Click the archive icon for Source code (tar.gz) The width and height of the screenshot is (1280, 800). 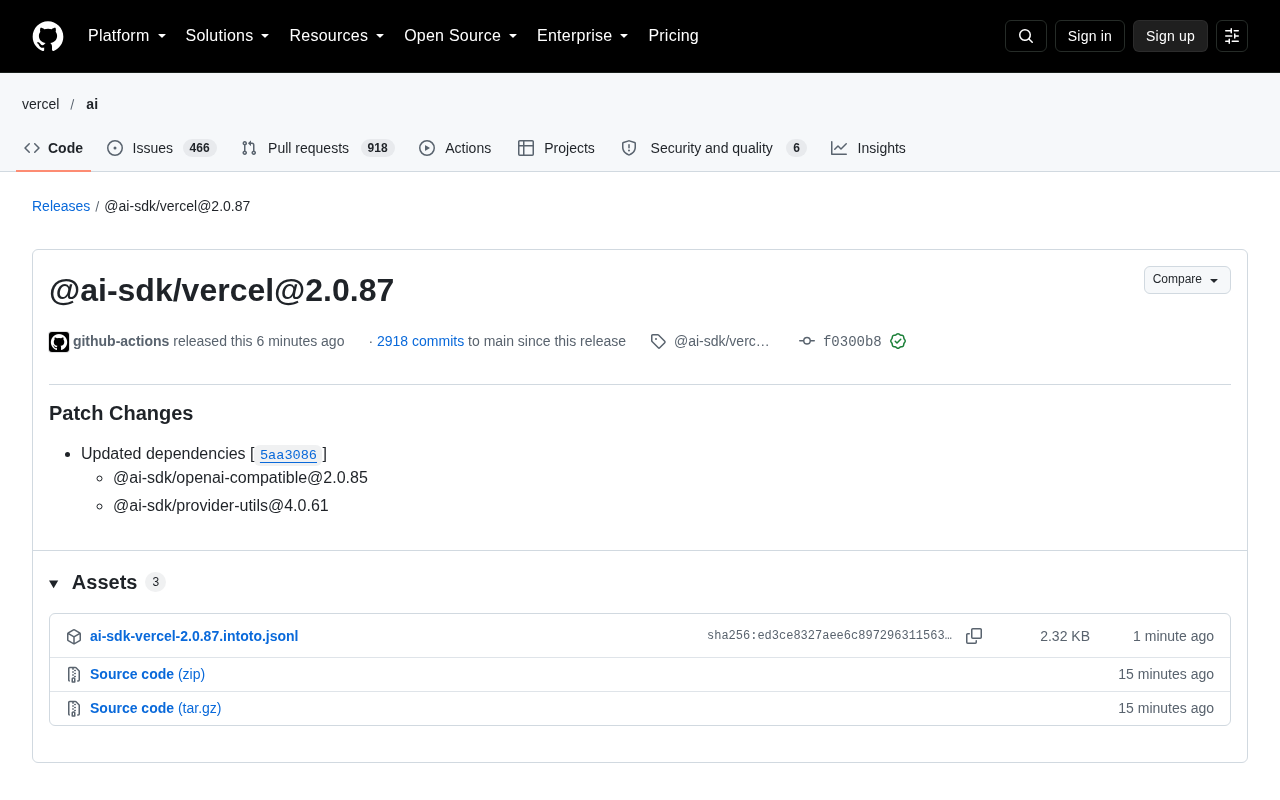(74, 709)
